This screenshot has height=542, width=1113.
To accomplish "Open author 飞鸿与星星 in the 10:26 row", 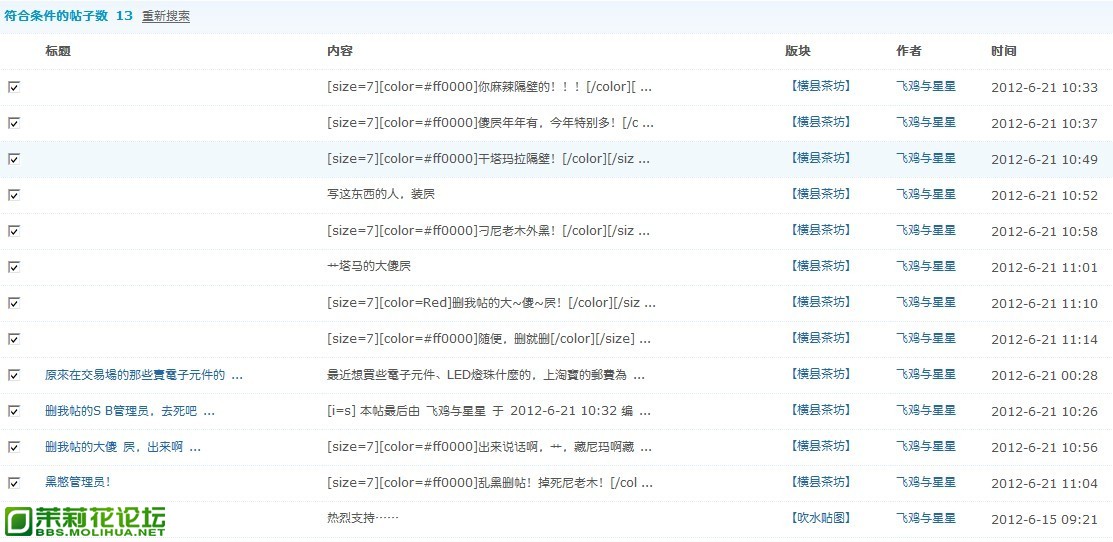I will coord(926,411).
